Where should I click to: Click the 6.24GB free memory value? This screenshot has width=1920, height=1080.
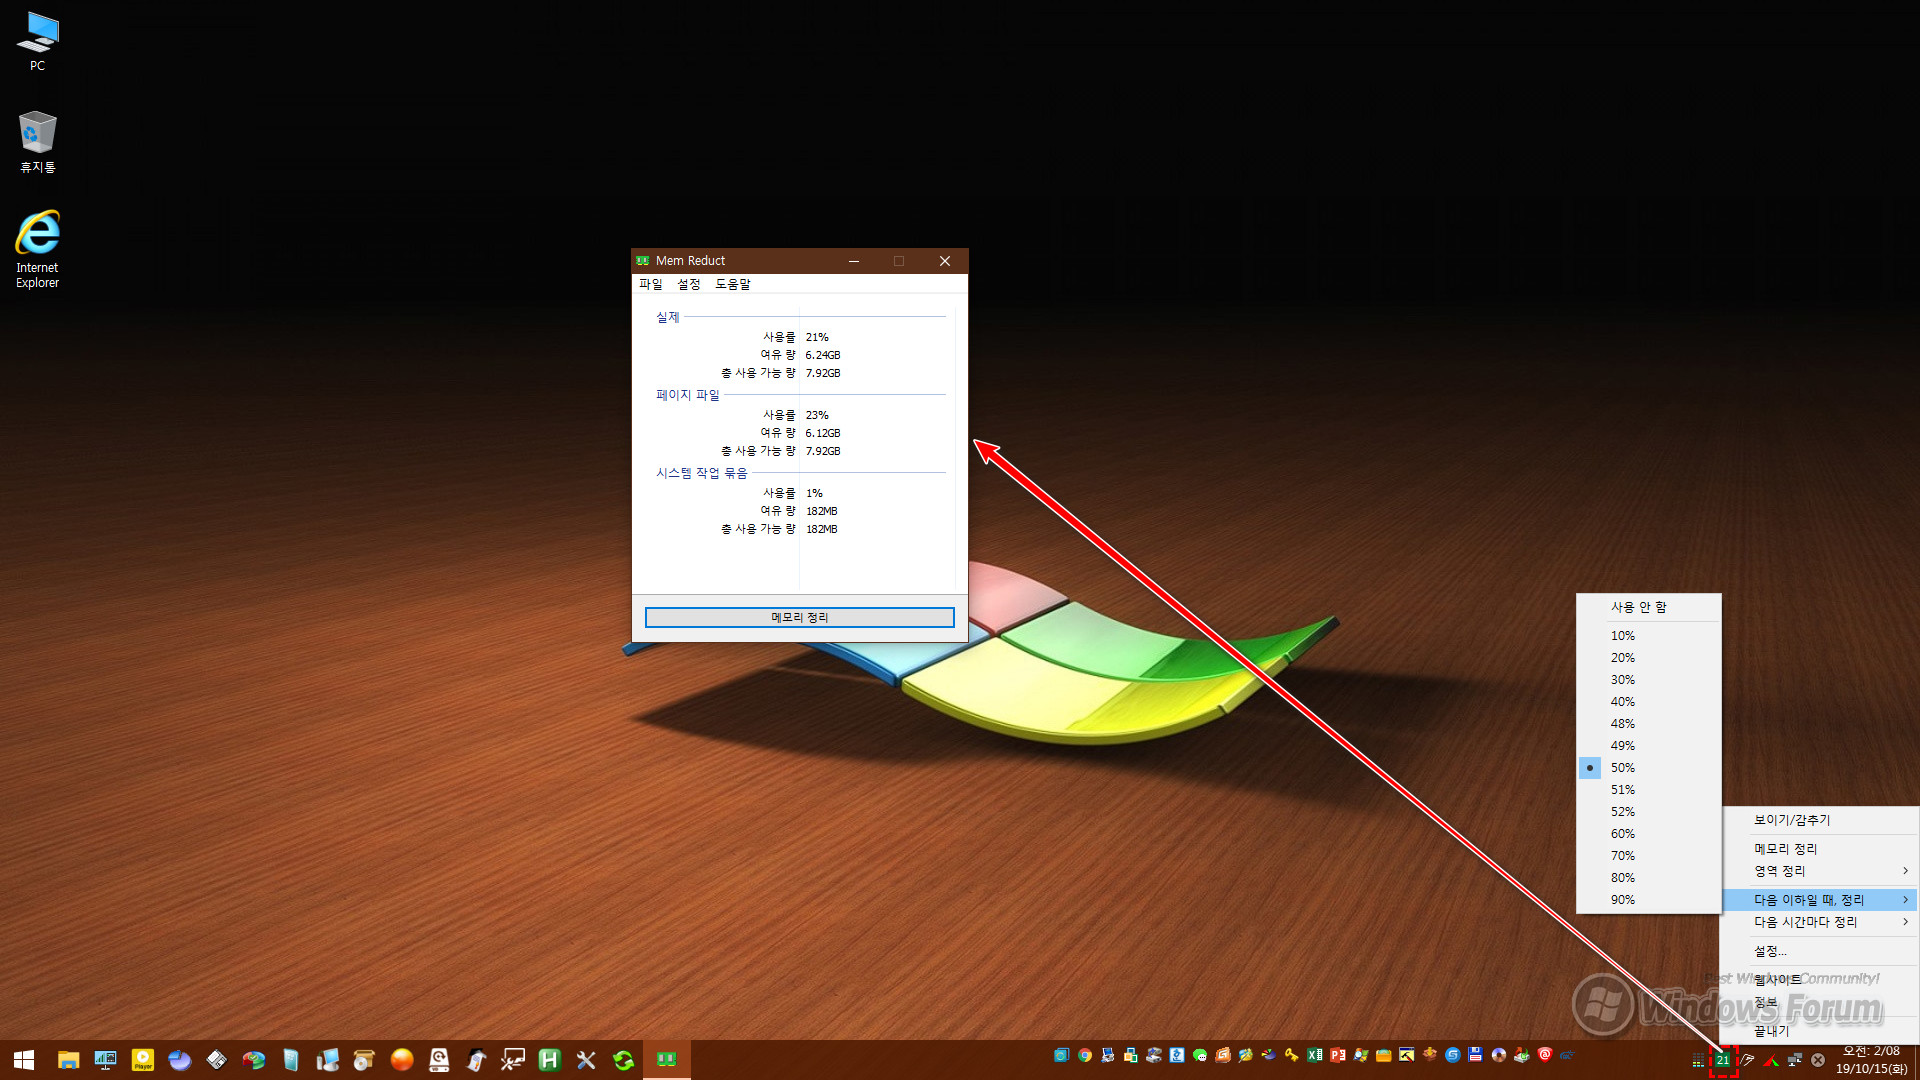click(x=823, y=355)
